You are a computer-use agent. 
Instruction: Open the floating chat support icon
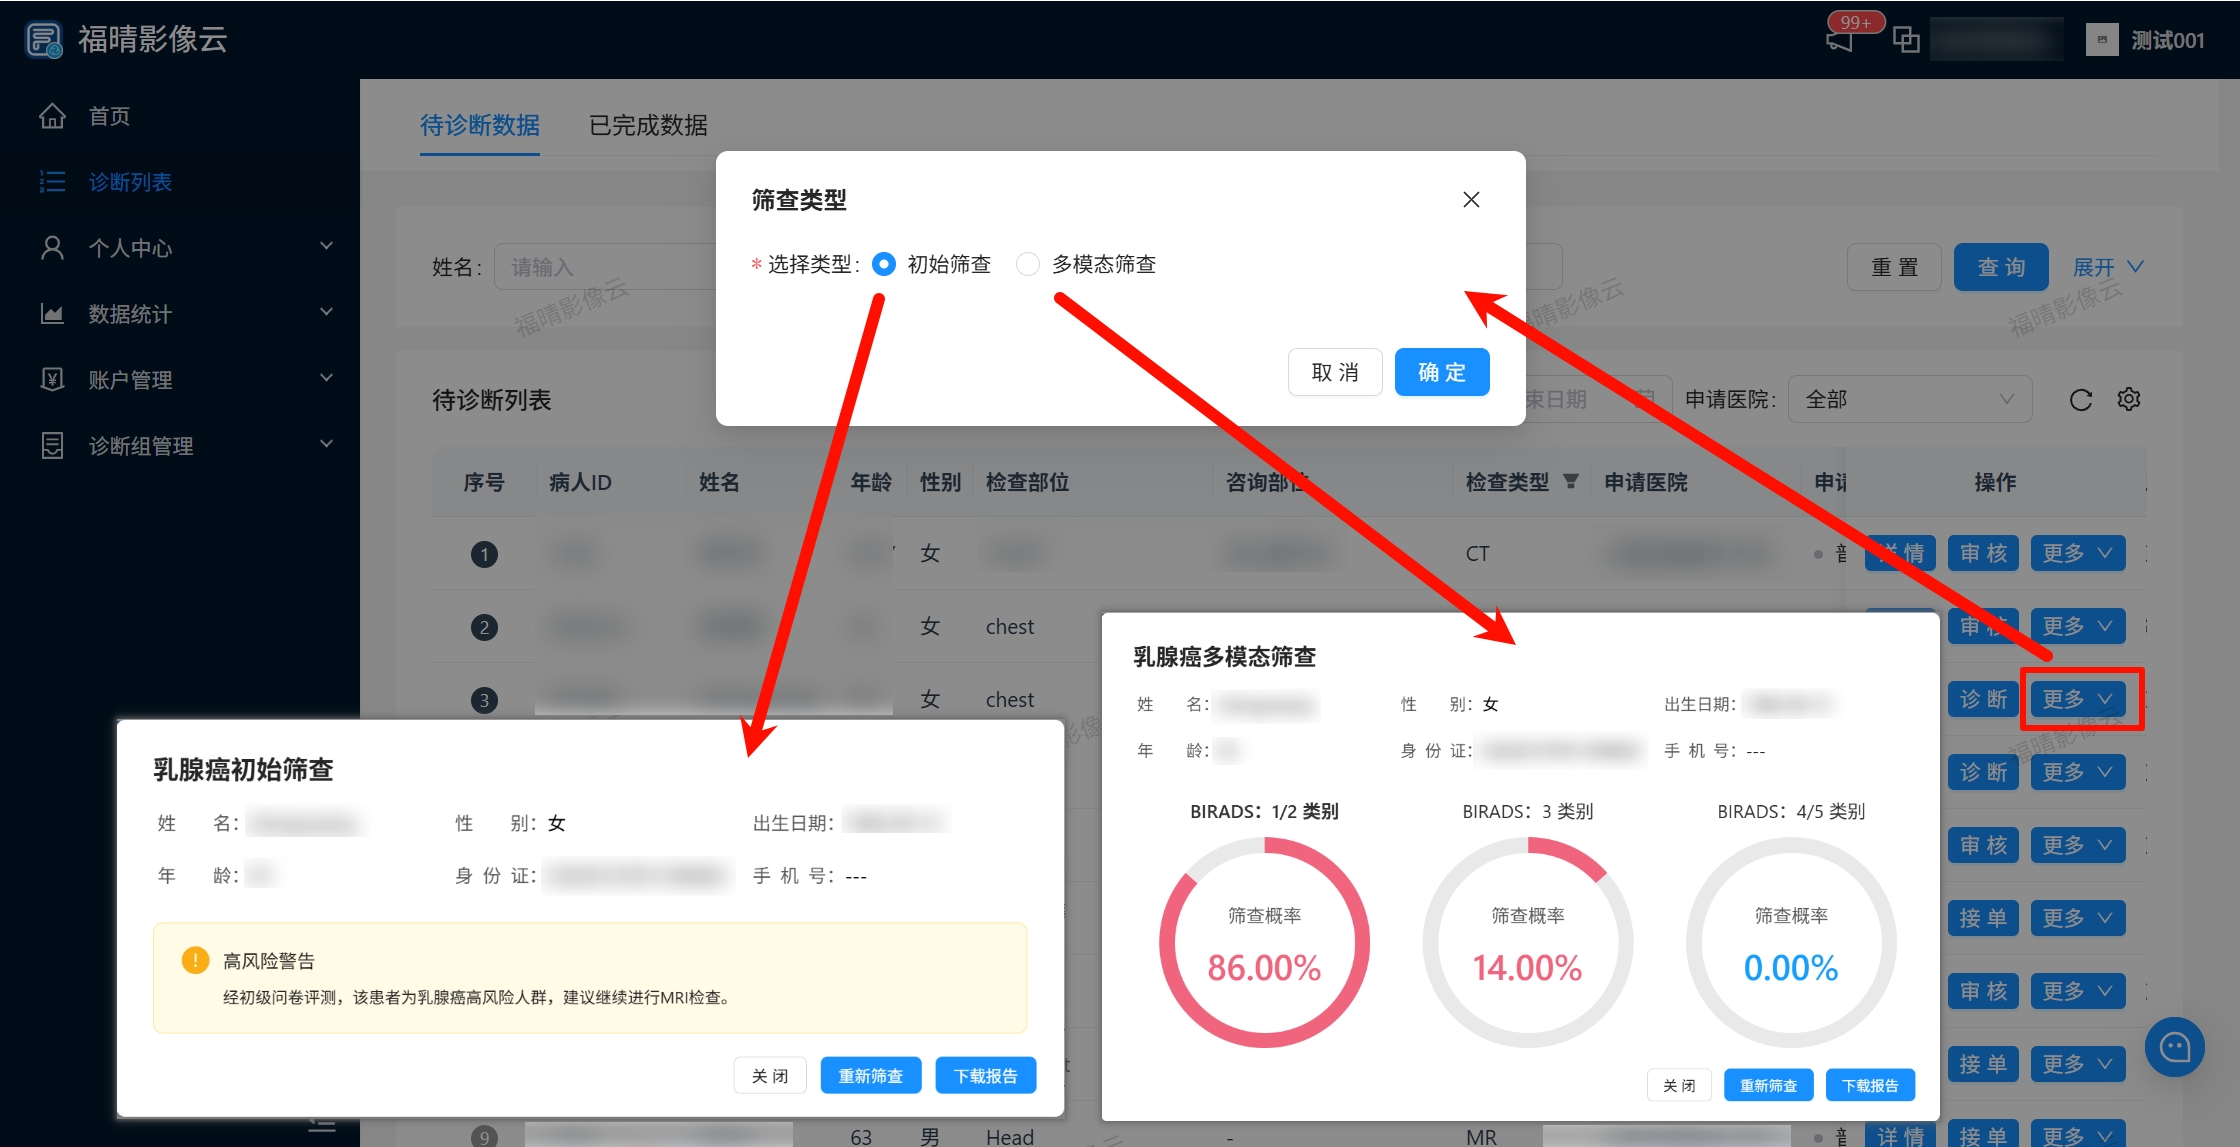point(2174,1047)
